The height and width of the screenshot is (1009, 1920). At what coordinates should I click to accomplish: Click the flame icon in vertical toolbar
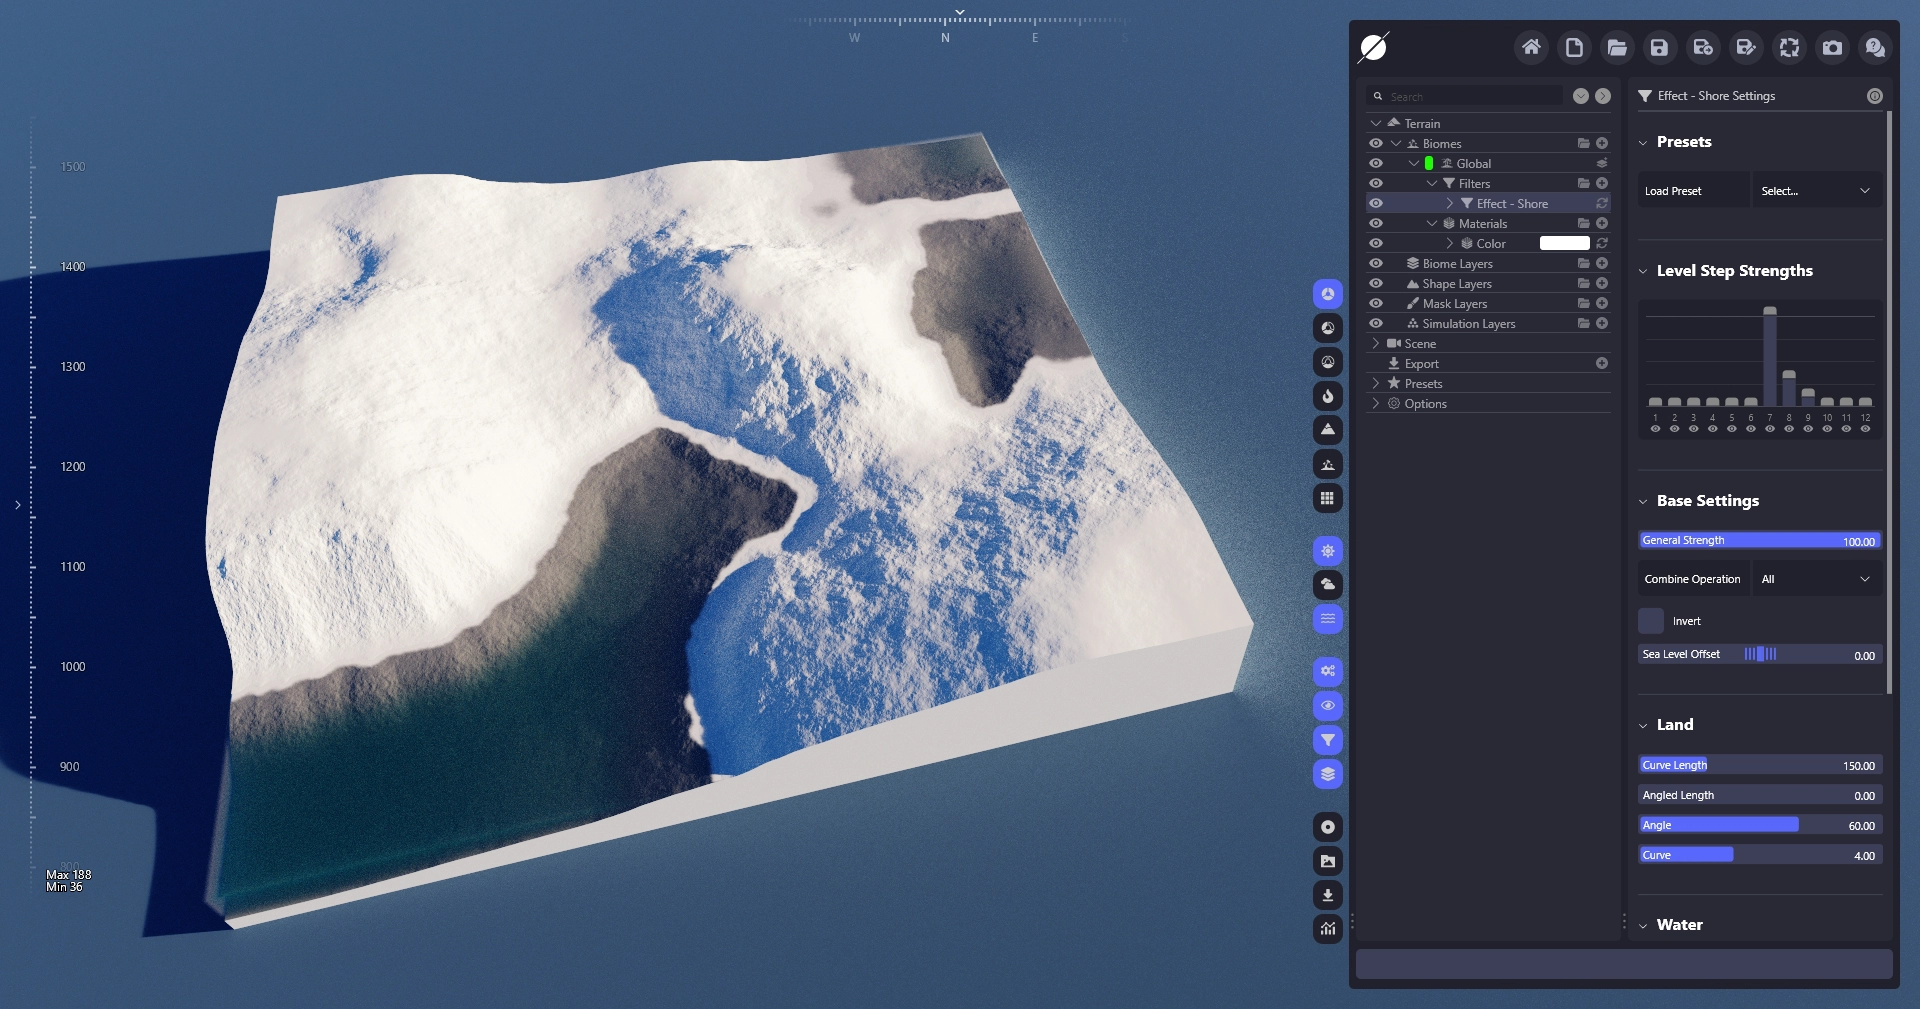point(1327,396)
